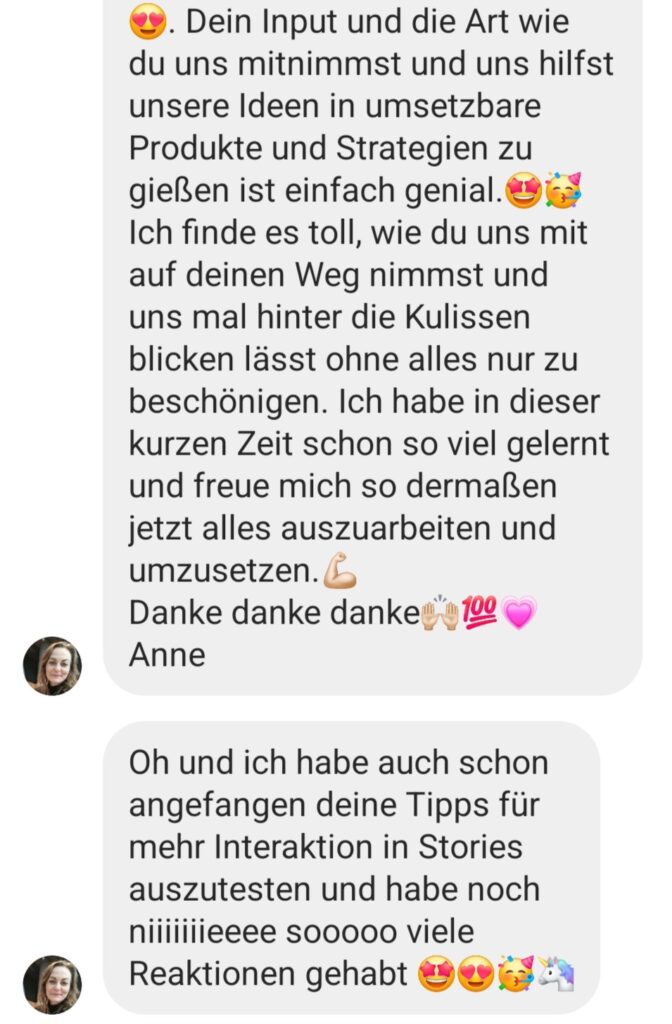Click the 'Reaktionen gehabt' text
Screen dimensions: 672x1024
pos(268,974)
